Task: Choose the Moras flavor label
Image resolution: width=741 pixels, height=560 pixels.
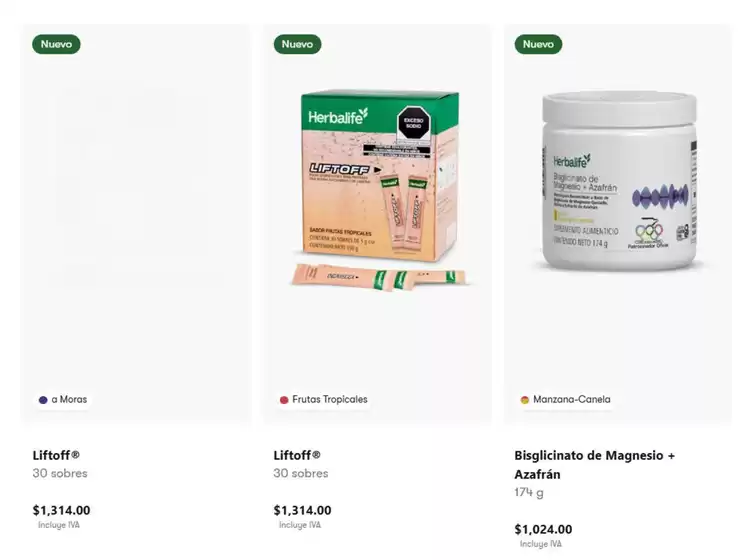Action: coord(69,399)
